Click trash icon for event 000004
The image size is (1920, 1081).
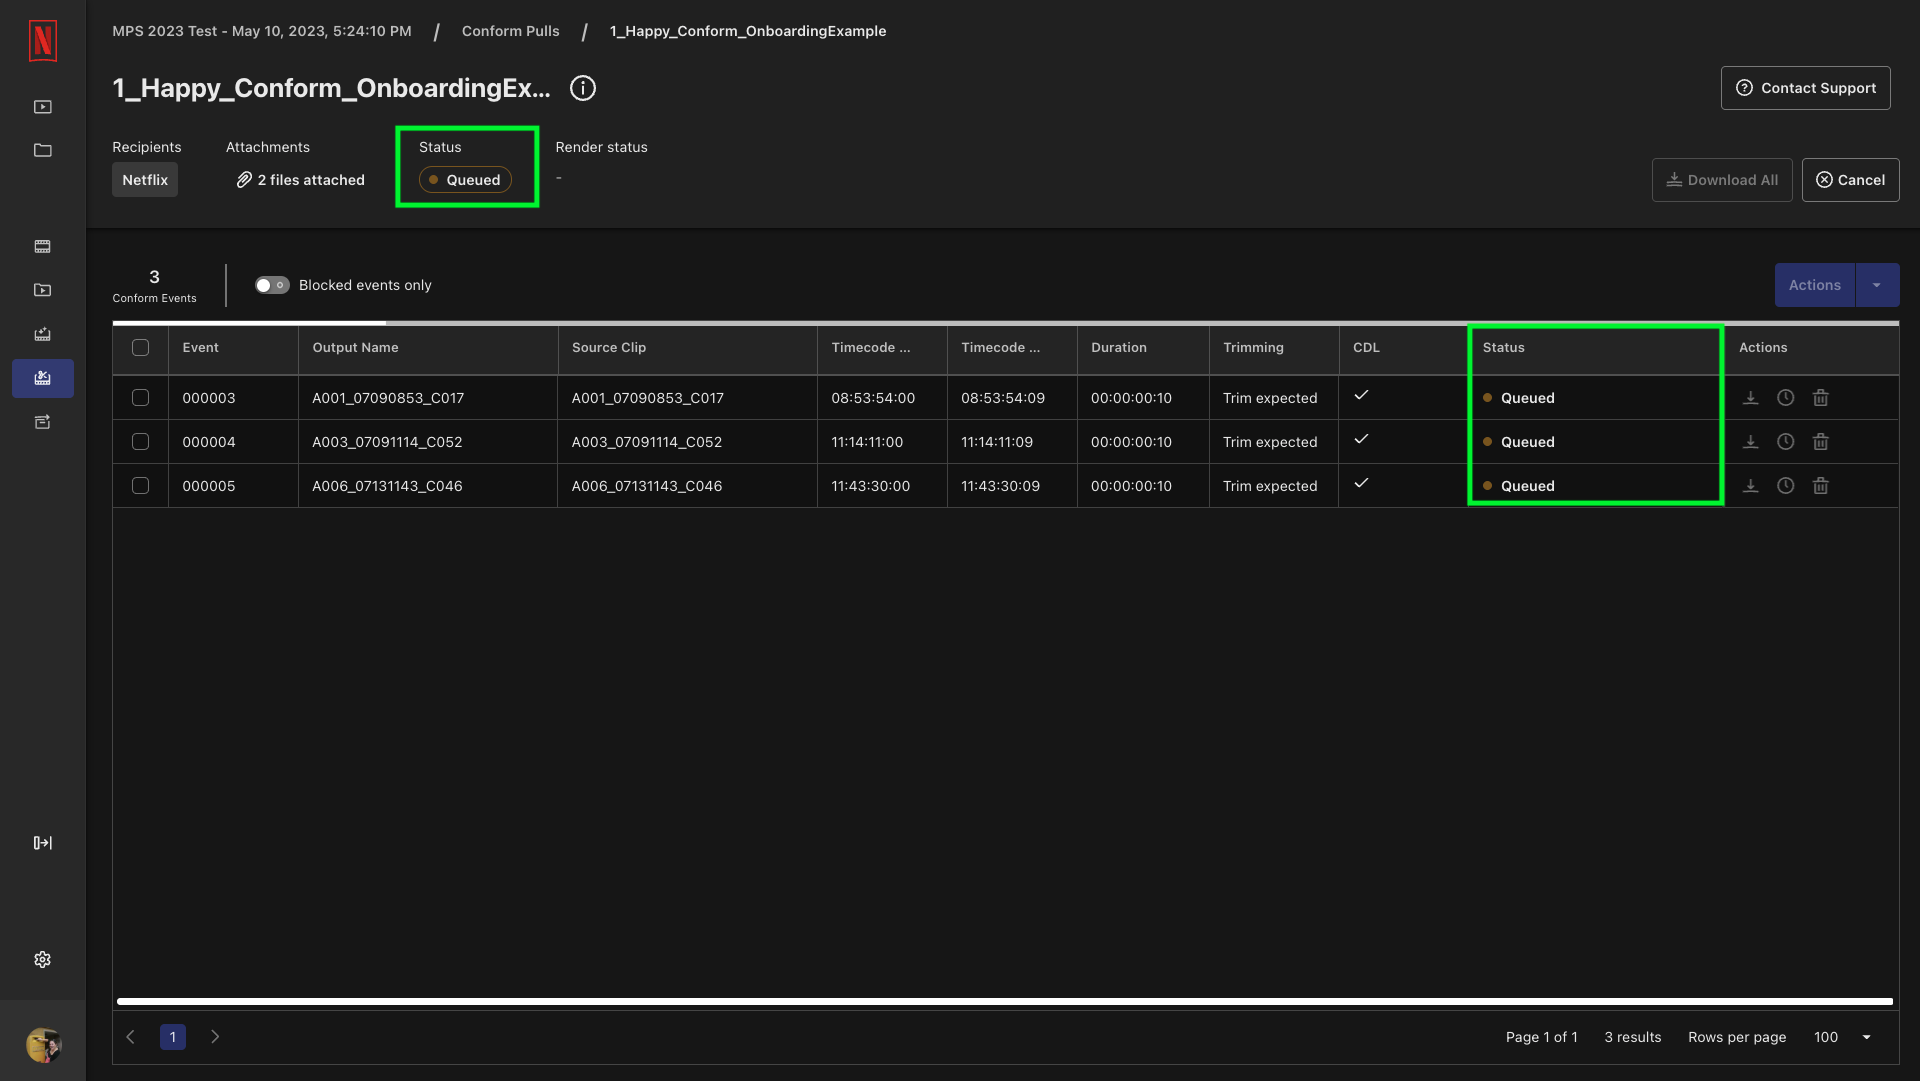[1821, 442]
